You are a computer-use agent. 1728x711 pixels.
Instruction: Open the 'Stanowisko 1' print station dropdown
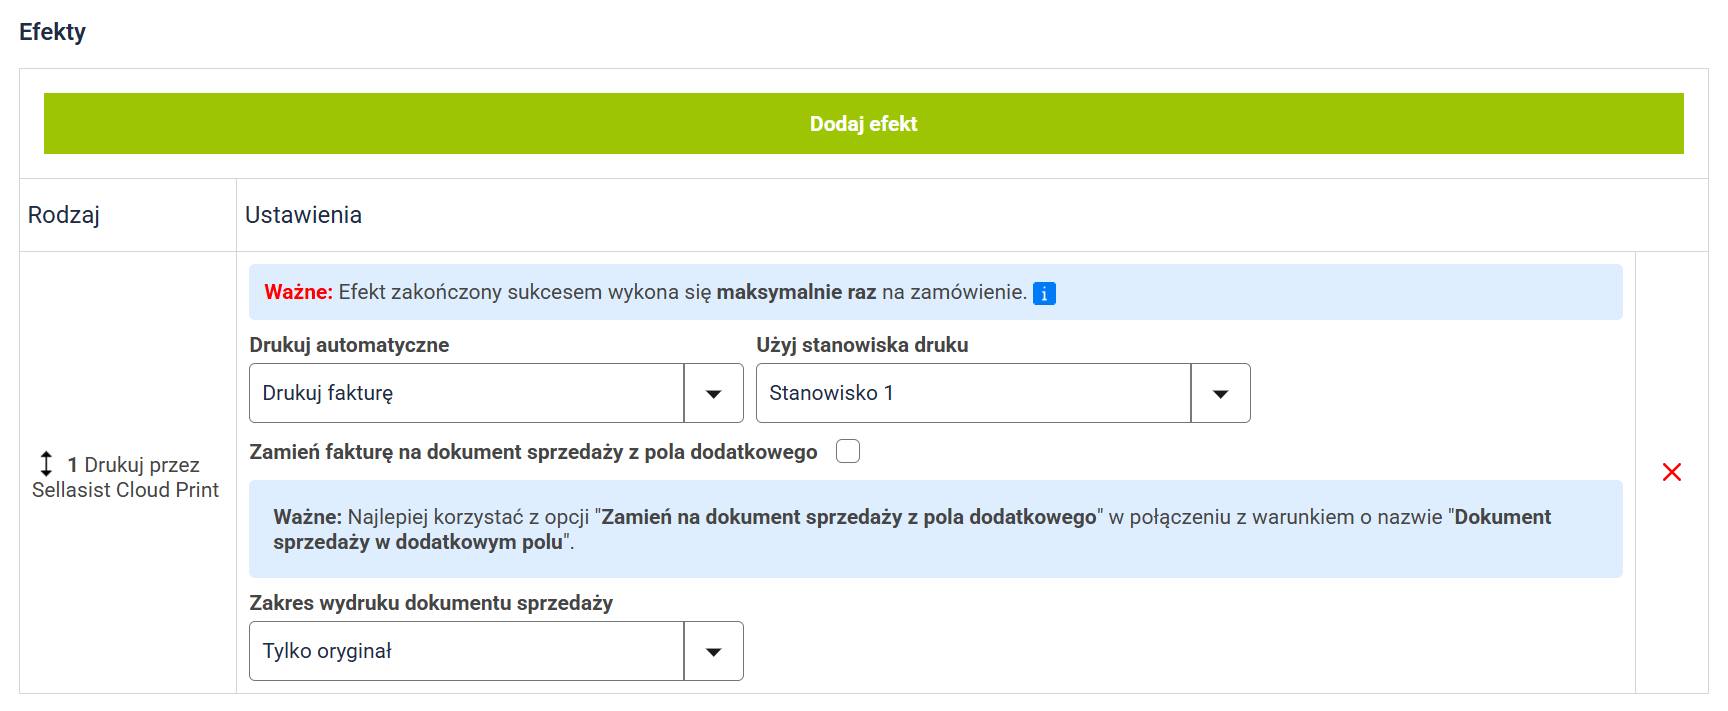click(973, 393)
